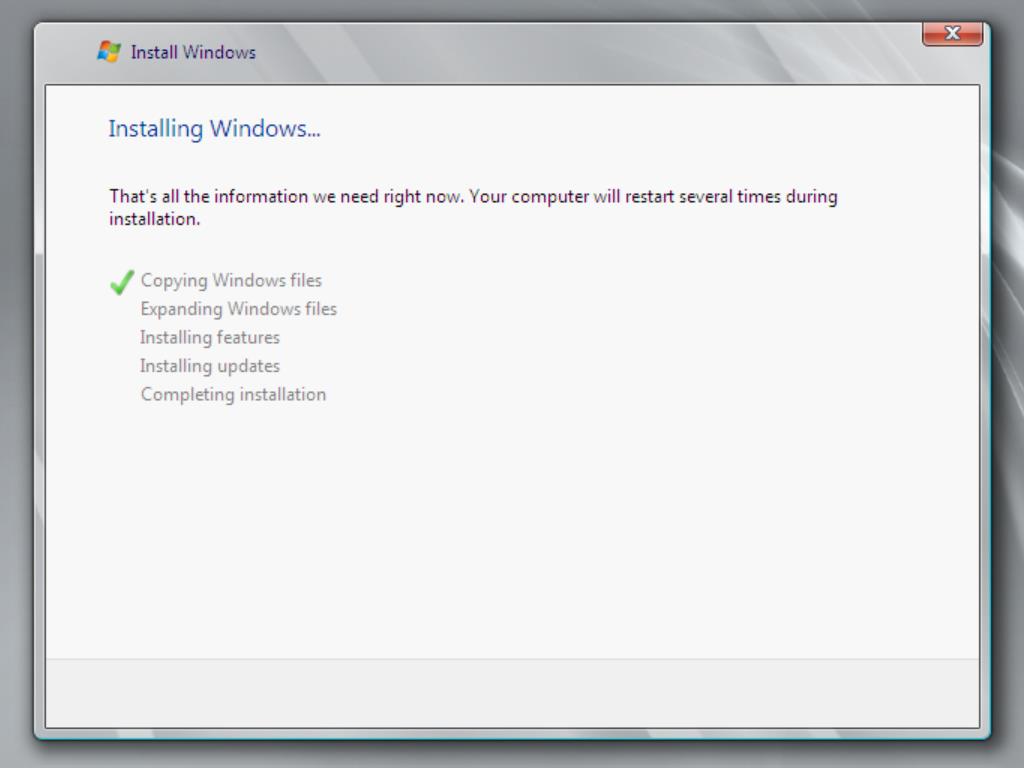The width and height of the screenshot is (1024, 768).
Task: Click the desktop wallpaper left of the dialog
Action: (15, 400)
